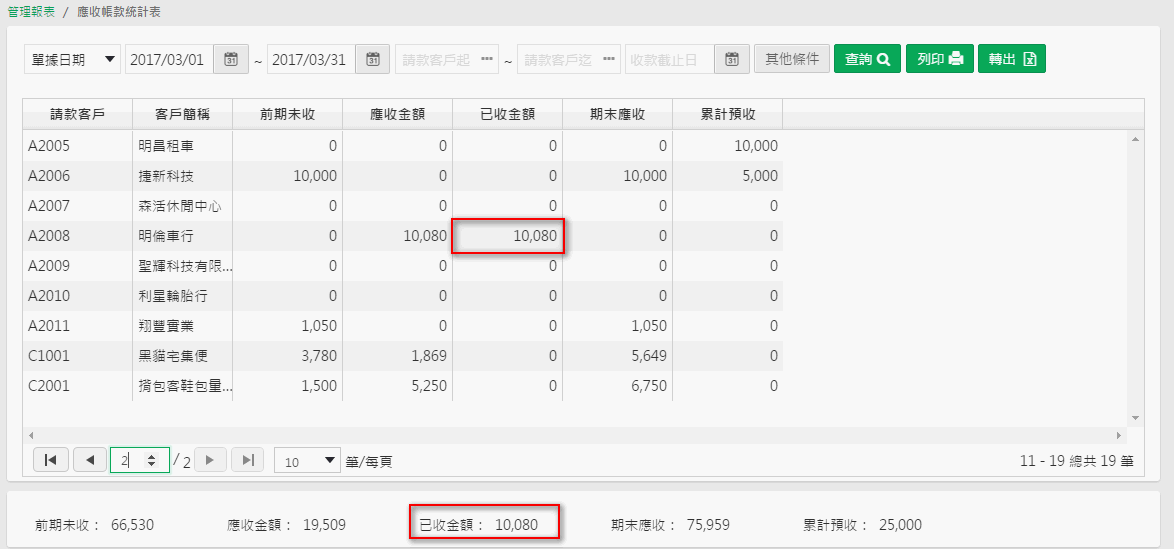Go to the next page

click(210, 460)
